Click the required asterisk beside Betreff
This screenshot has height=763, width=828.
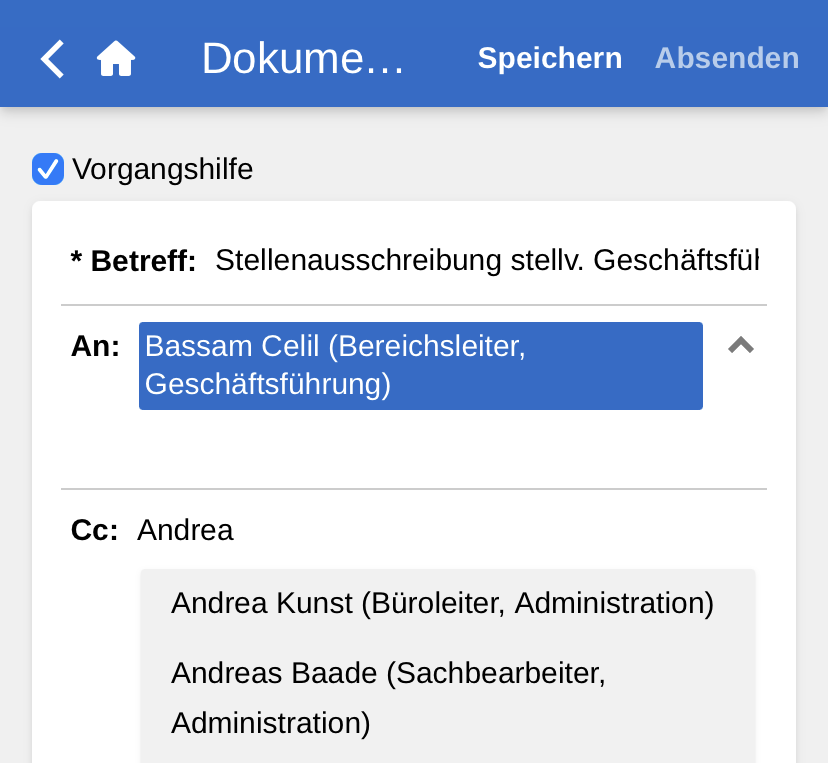pos(76,260)
